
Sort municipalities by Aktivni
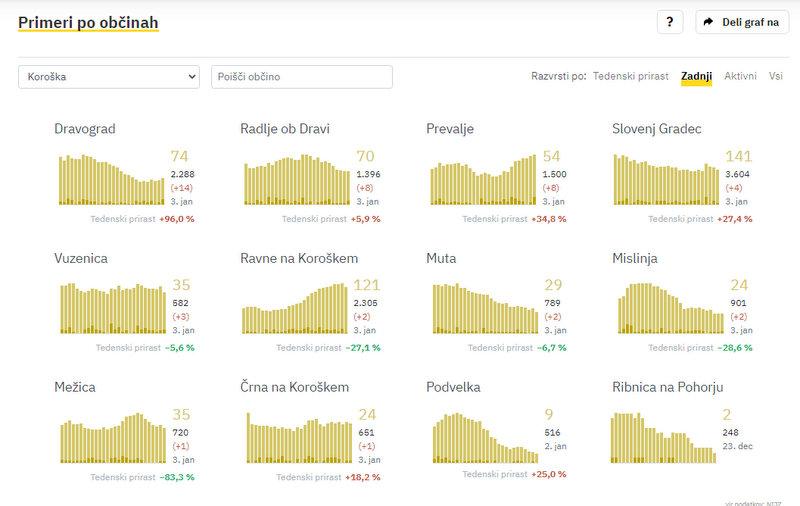740,76
